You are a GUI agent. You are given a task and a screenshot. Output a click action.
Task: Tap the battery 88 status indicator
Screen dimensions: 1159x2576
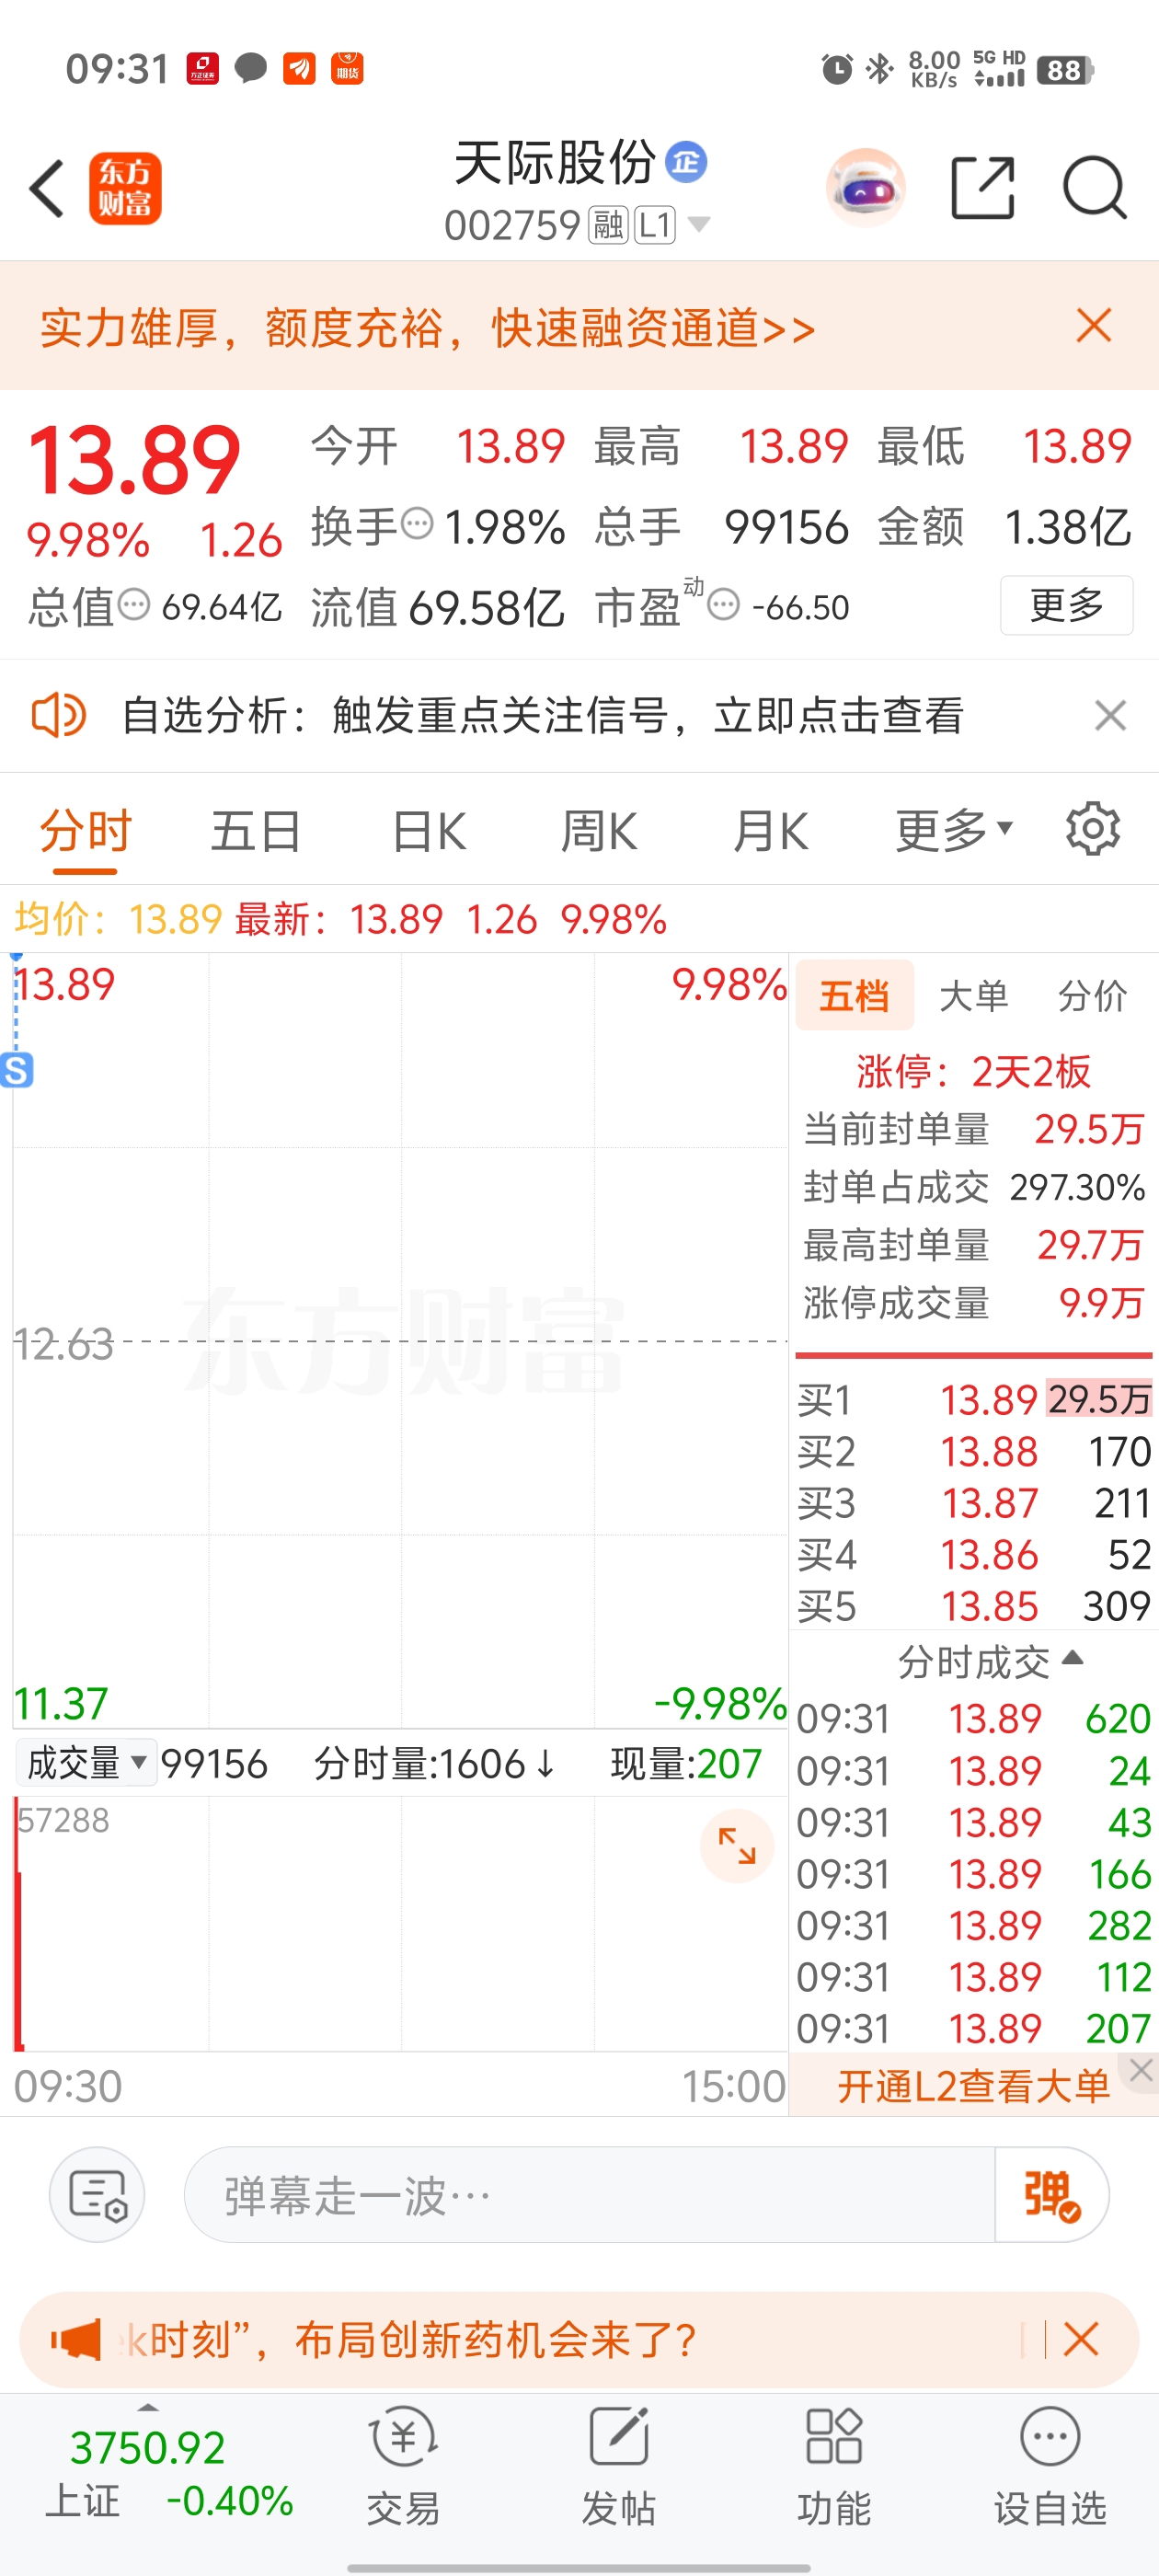(1066, 70)
